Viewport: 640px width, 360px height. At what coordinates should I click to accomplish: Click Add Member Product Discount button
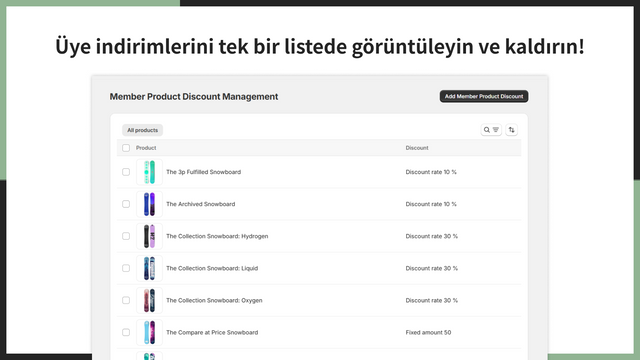[484, 96]
